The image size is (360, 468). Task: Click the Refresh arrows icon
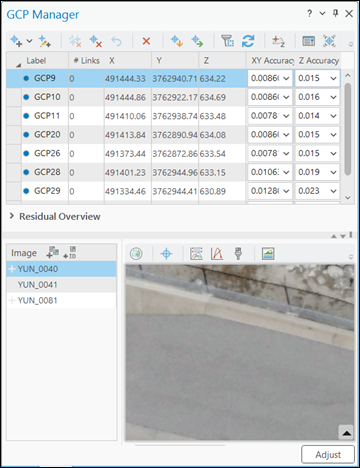[248, 41]
